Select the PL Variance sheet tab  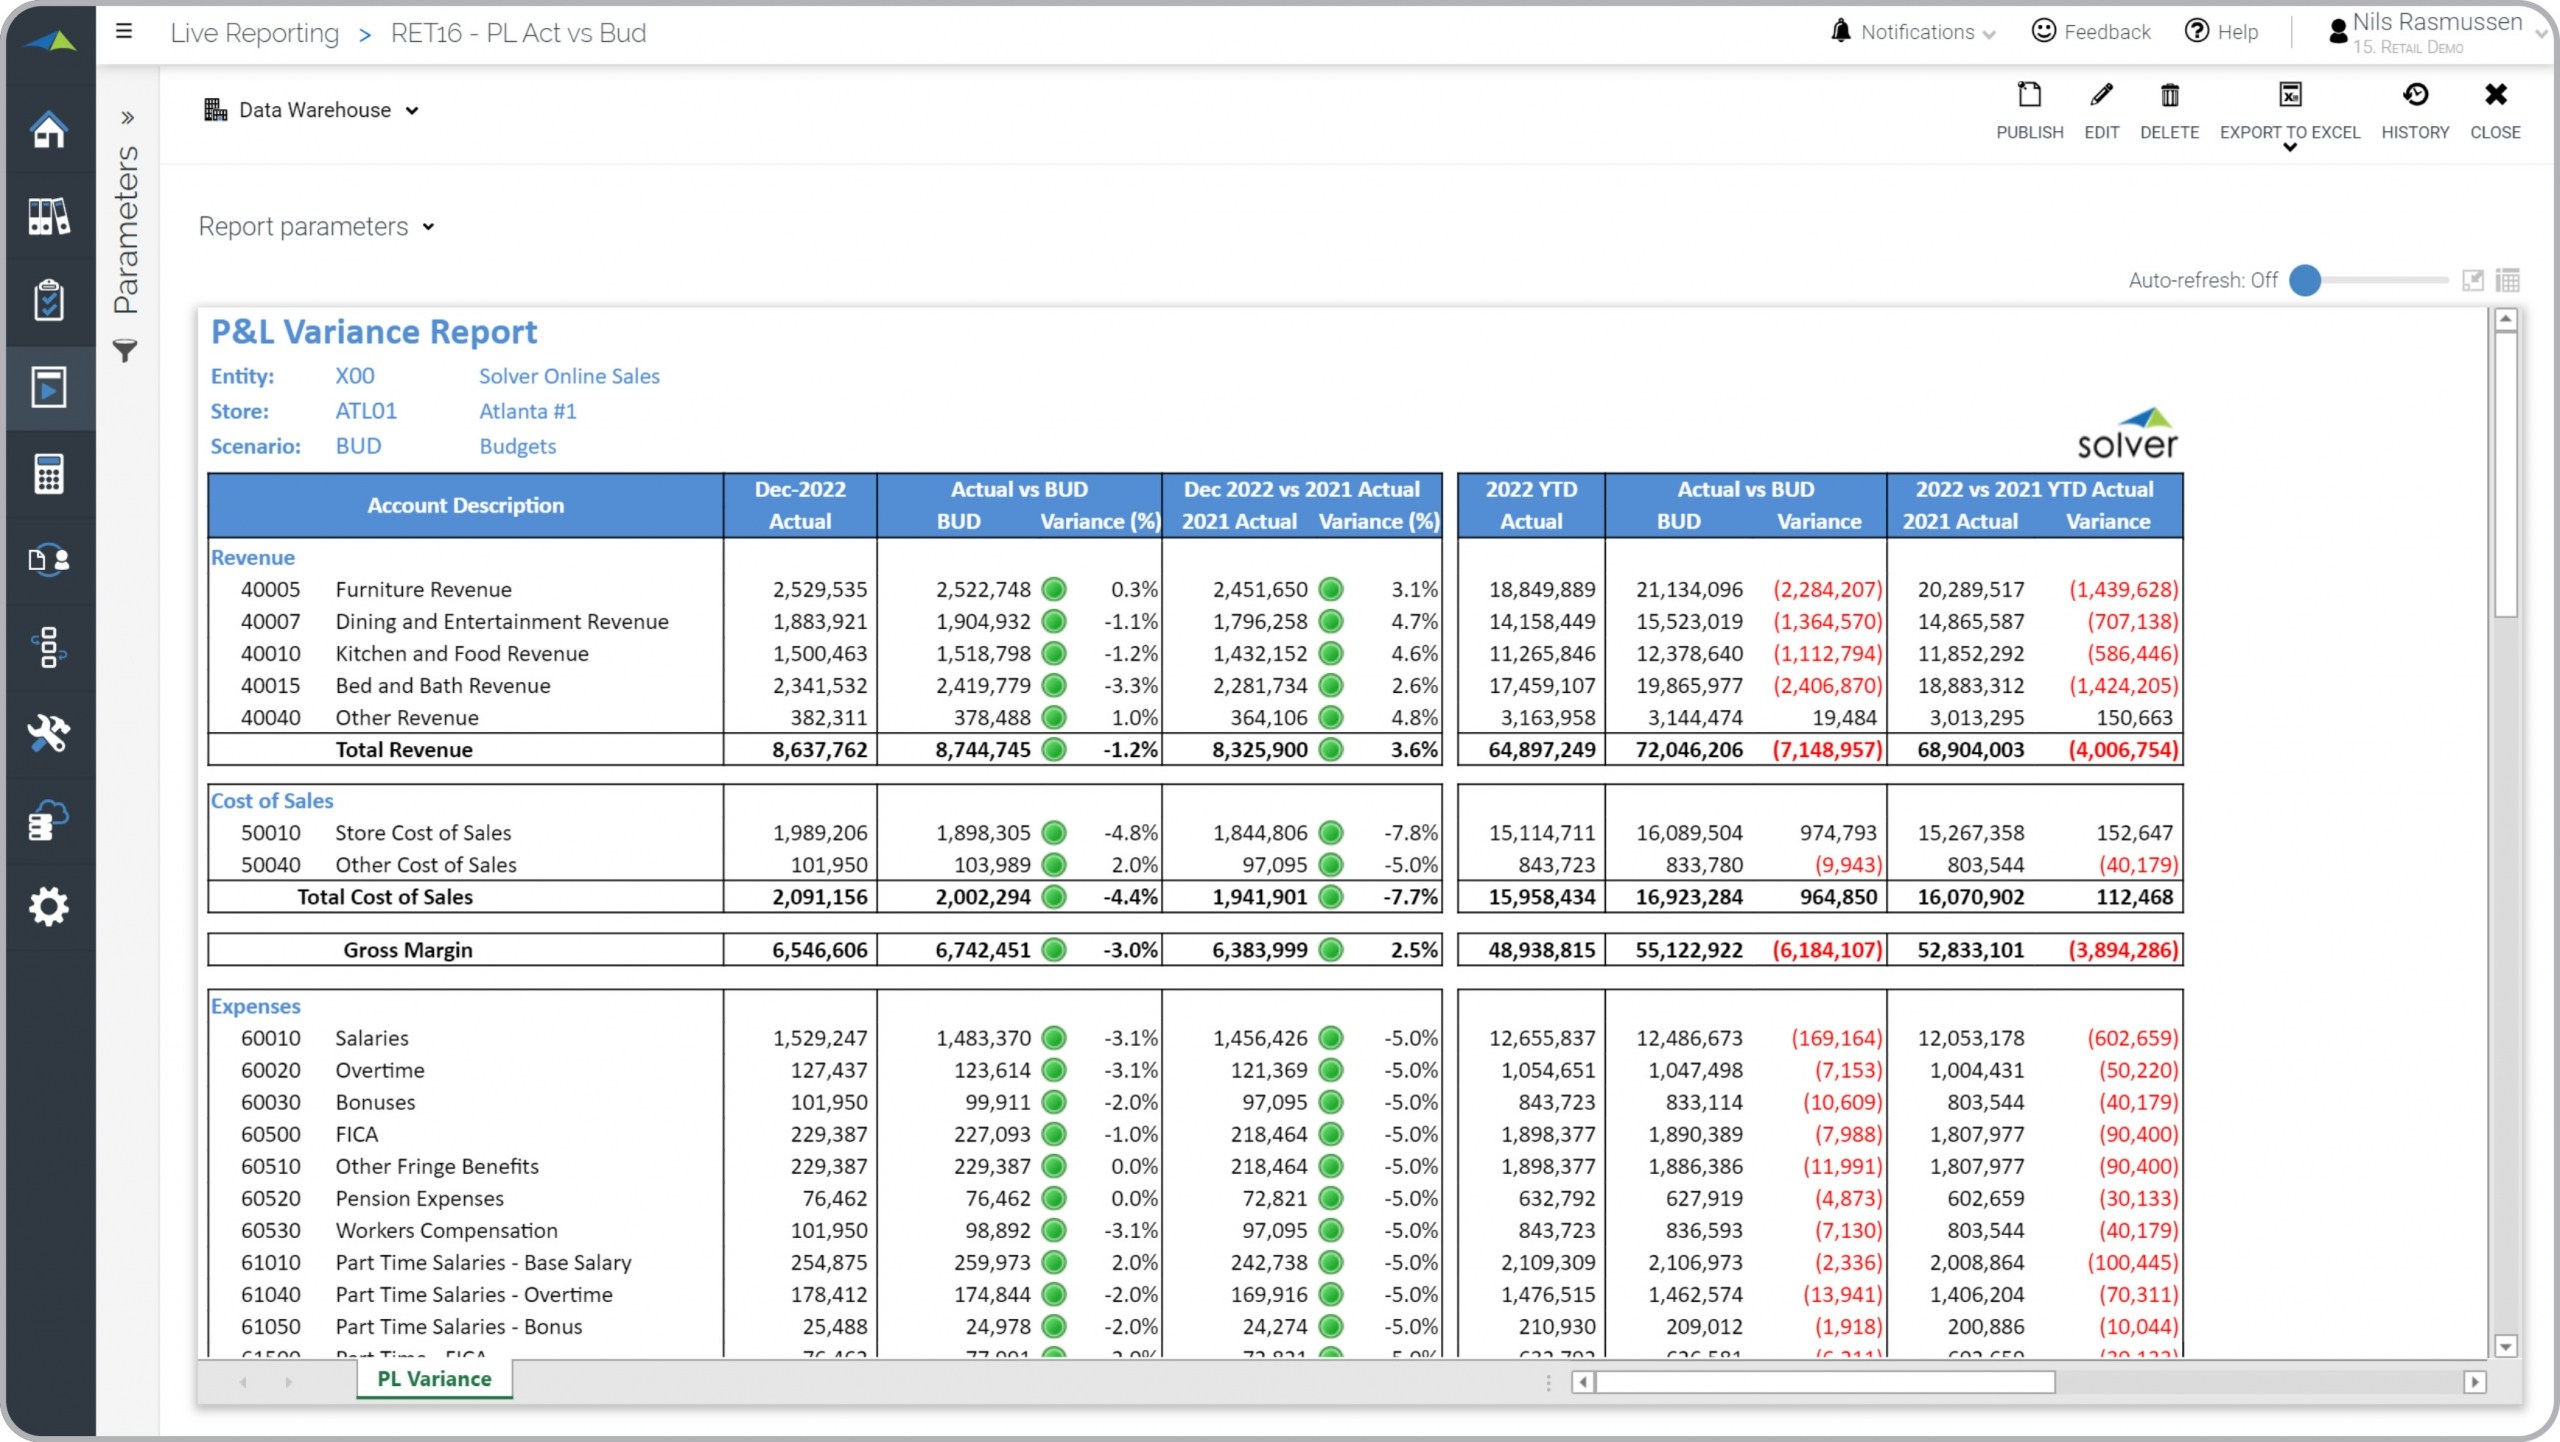[434, 1379]
